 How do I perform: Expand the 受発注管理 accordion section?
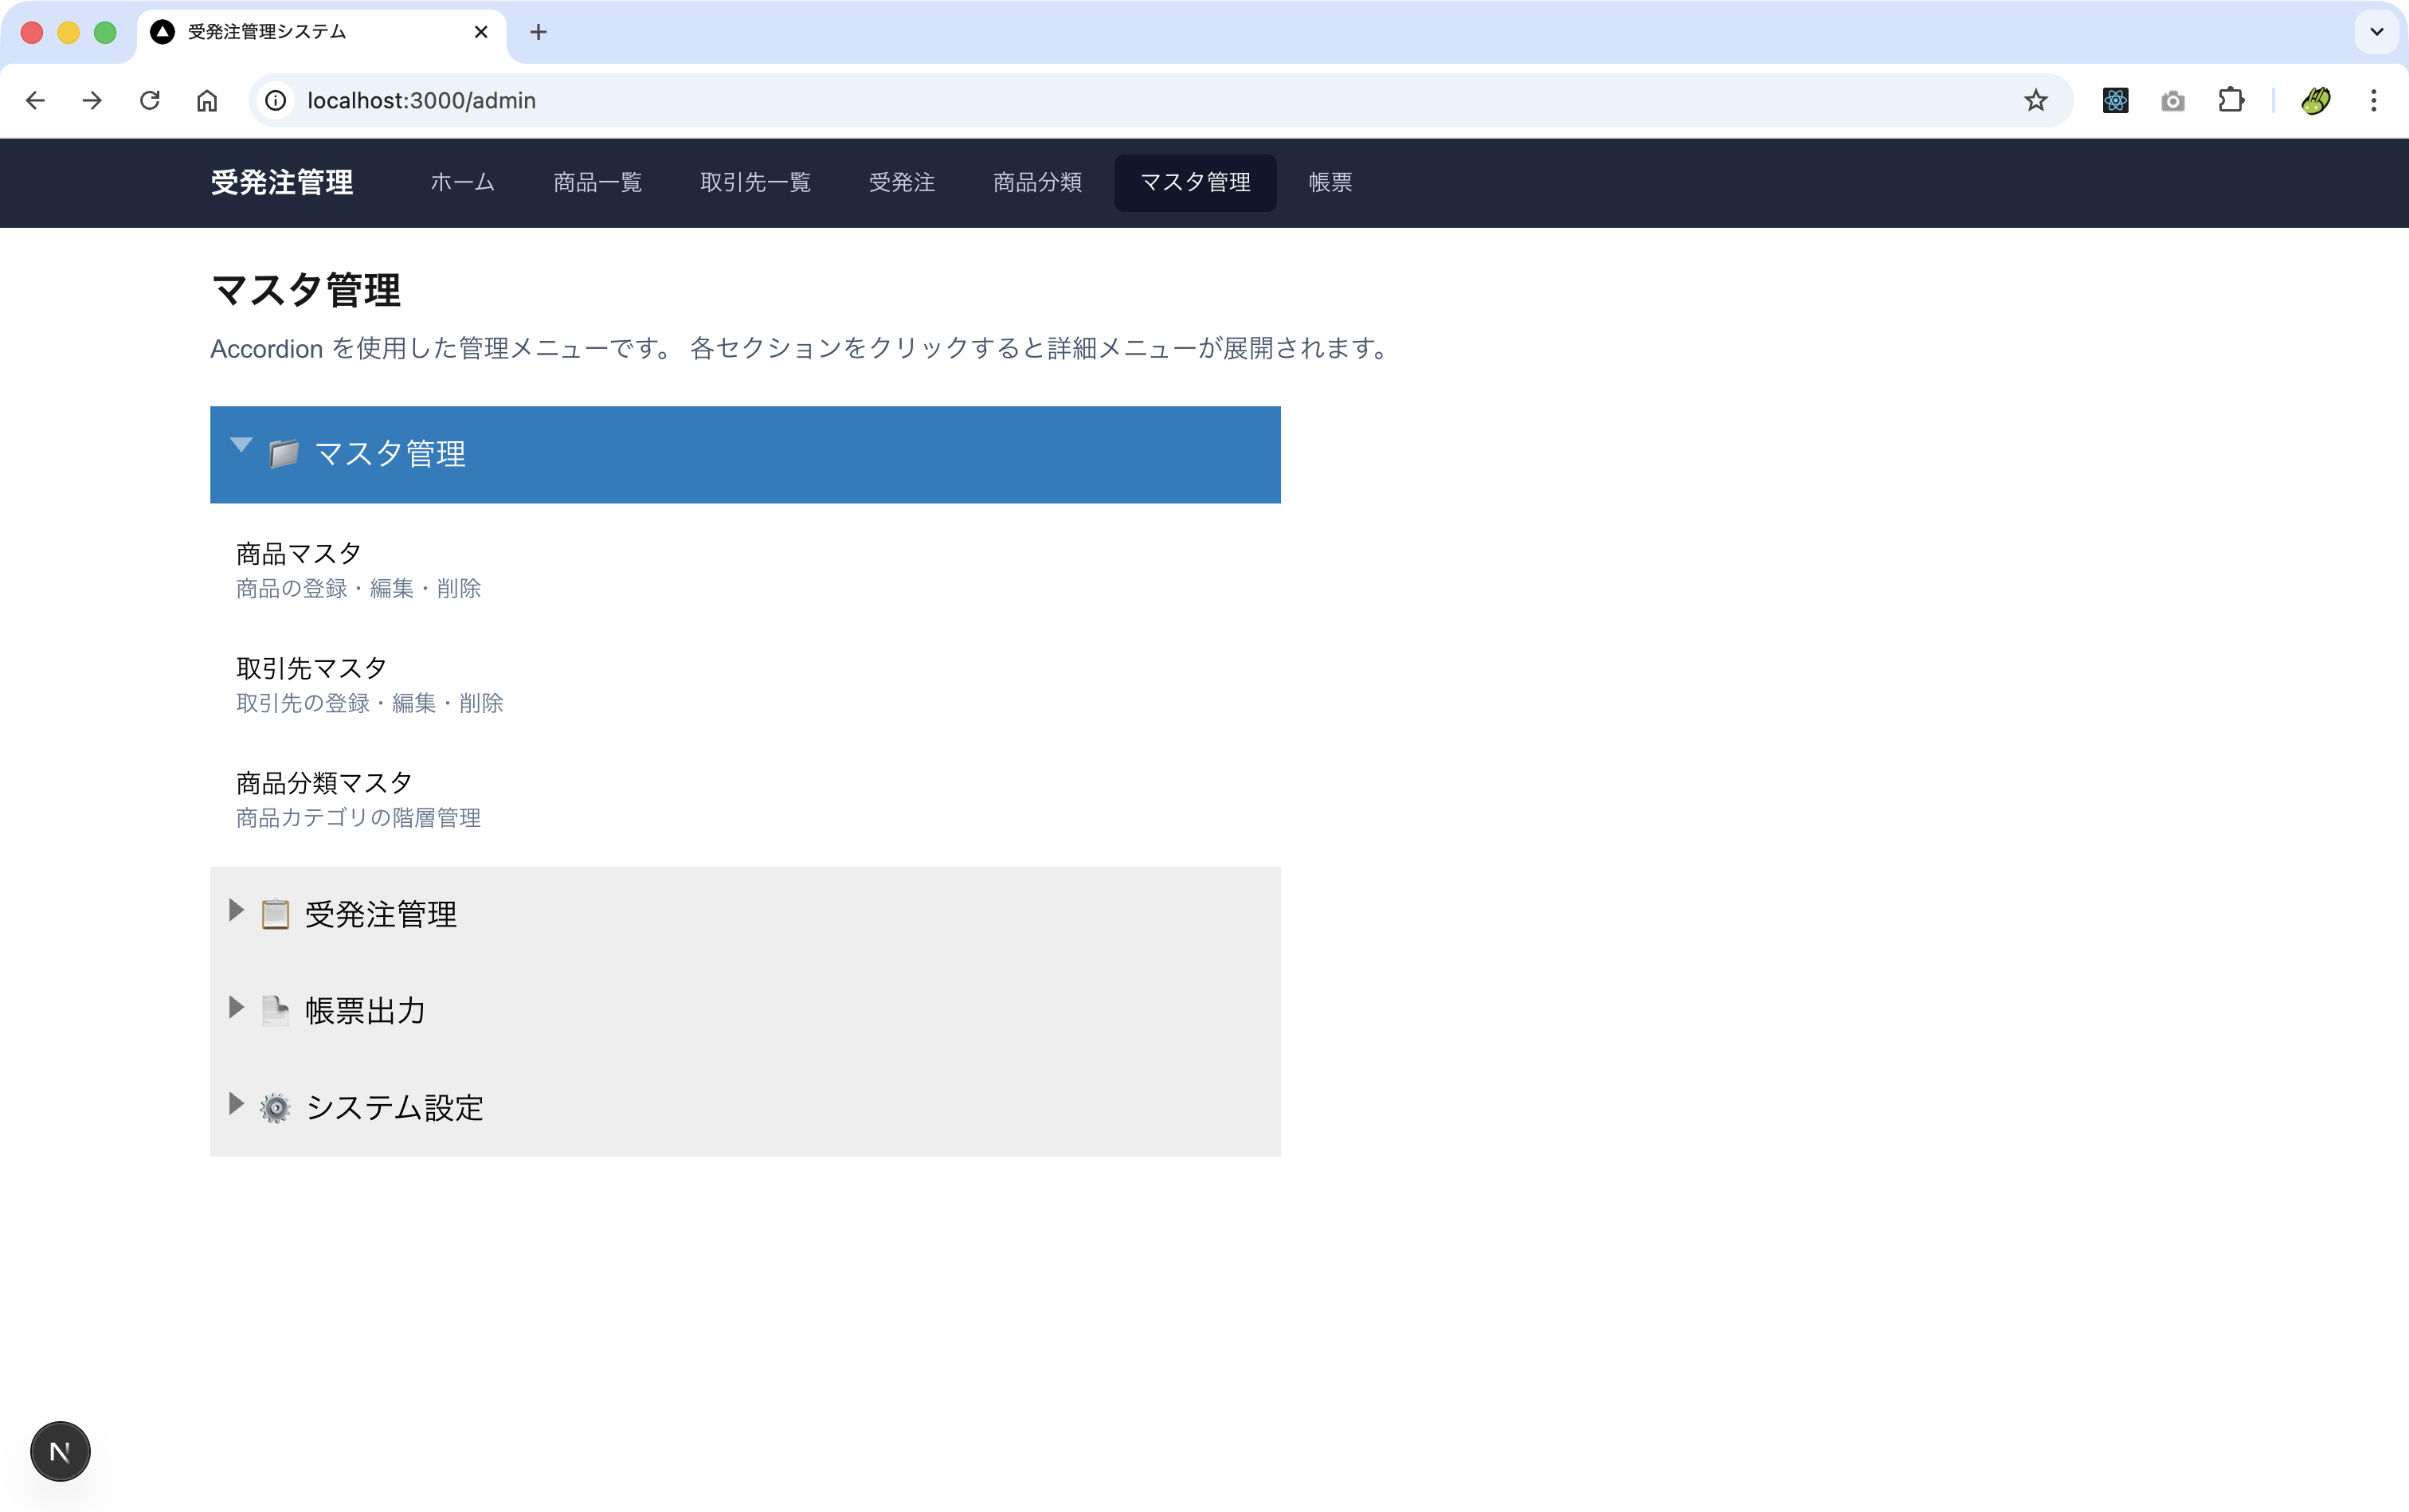coord(380,912)
